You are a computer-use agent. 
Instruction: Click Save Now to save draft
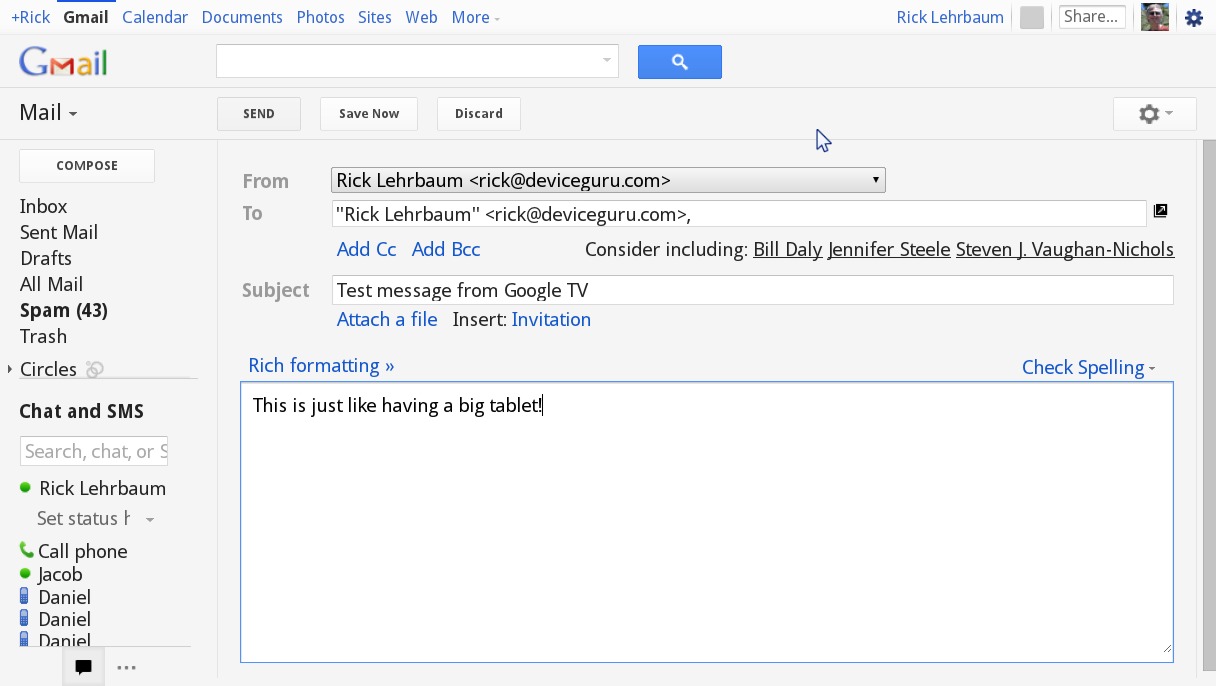369,114
